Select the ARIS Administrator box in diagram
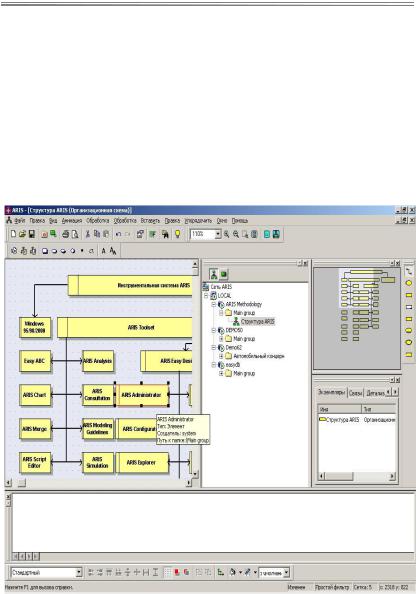416x594 pixels. (x=141, y=395)
